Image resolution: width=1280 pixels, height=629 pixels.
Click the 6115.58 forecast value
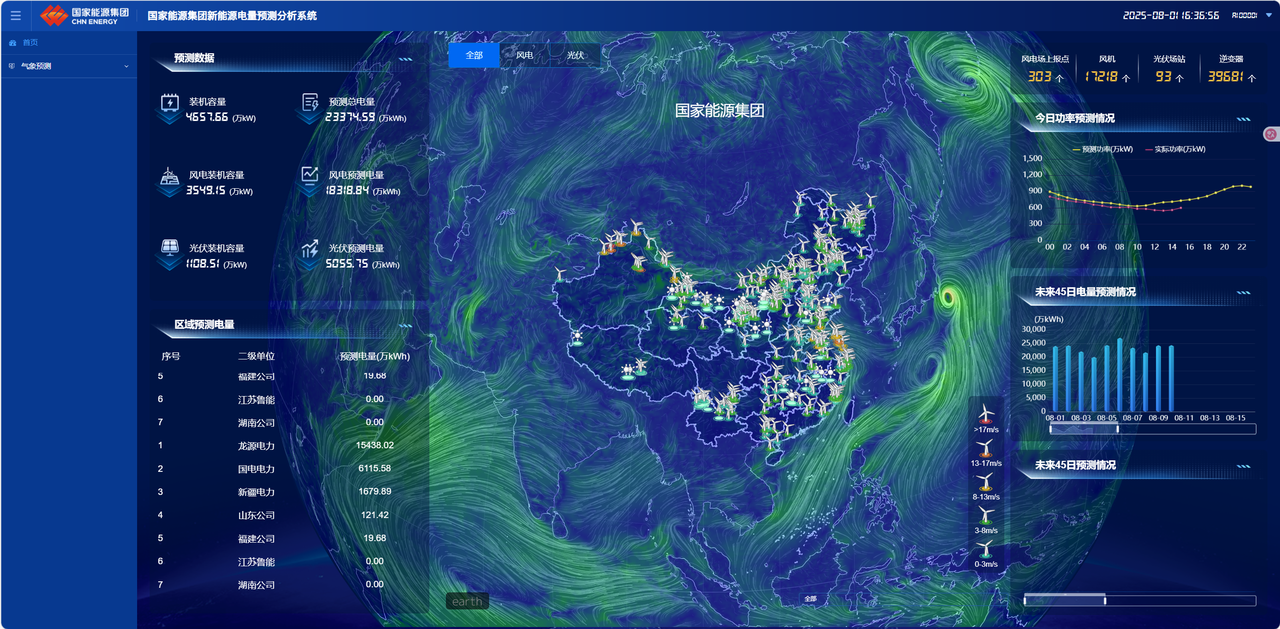[375, 468]
